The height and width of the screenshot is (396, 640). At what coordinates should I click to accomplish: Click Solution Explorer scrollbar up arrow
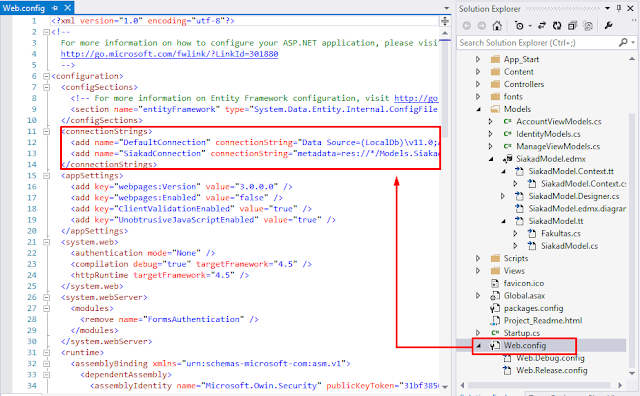(632, 59)
